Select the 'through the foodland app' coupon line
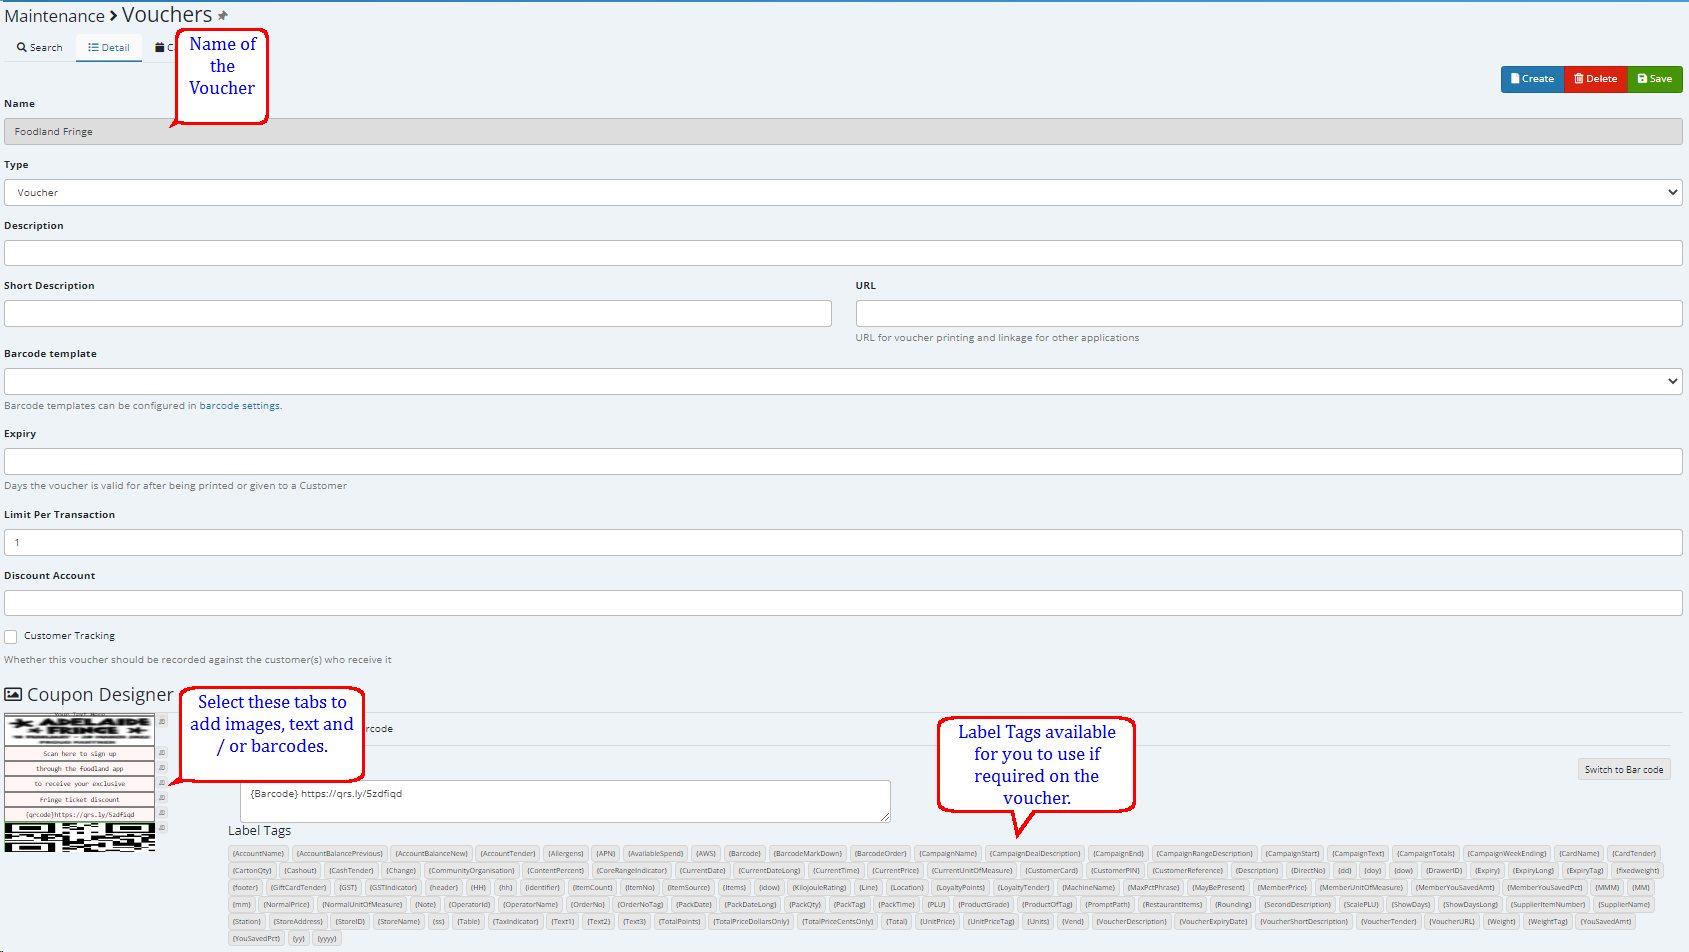This screenshot has width=1689, height=952. [x=80, y=769]
